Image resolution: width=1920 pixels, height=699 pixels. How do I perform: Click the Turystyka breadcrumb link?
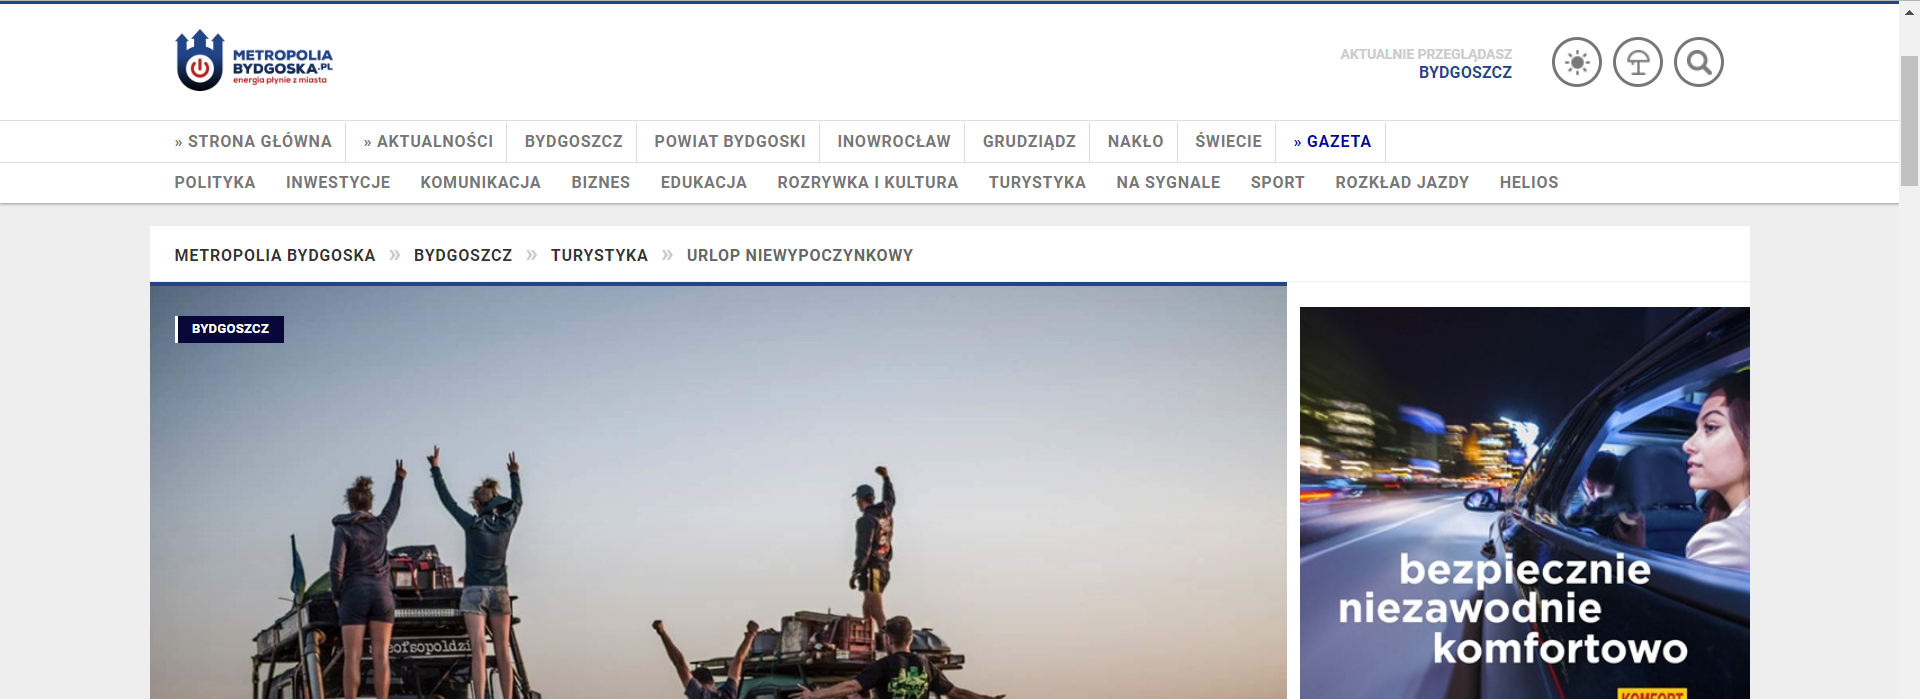coord(599,256)
